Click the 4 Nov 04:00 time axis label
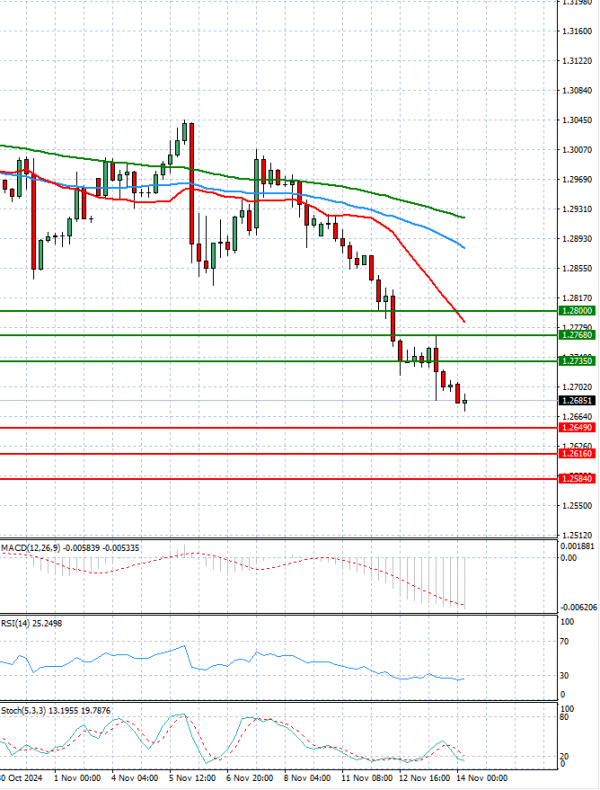Image resolution: width=600 pixels, height=790 pixels. [135, 778]
